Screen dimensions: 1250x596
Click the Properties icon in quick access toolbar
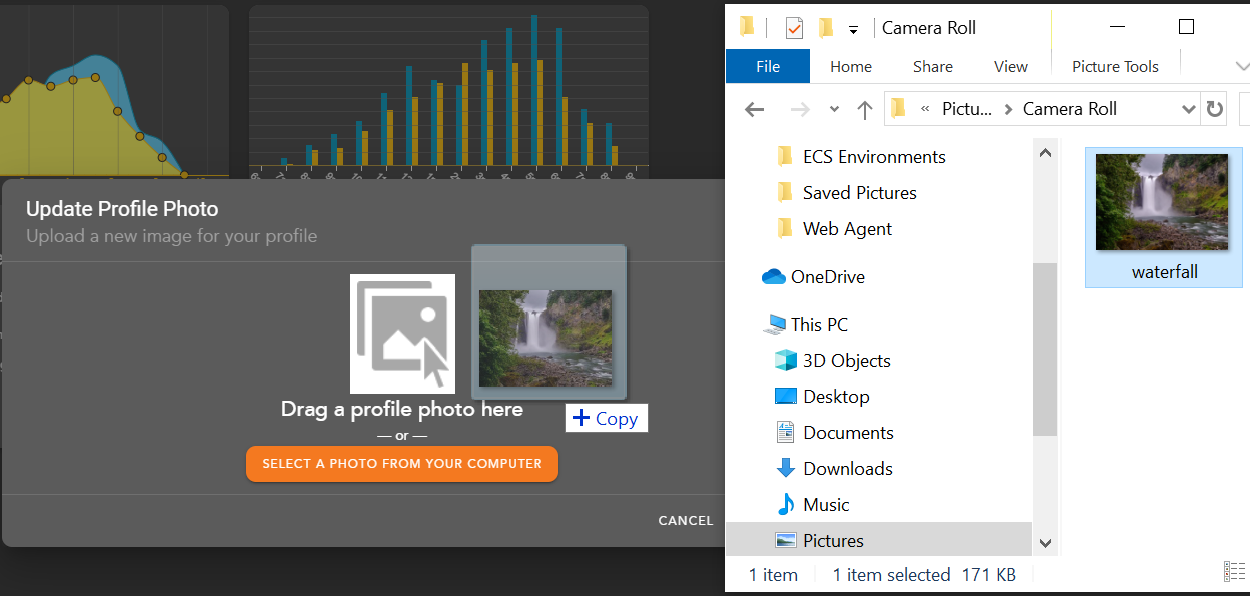[x=794, y=28]
